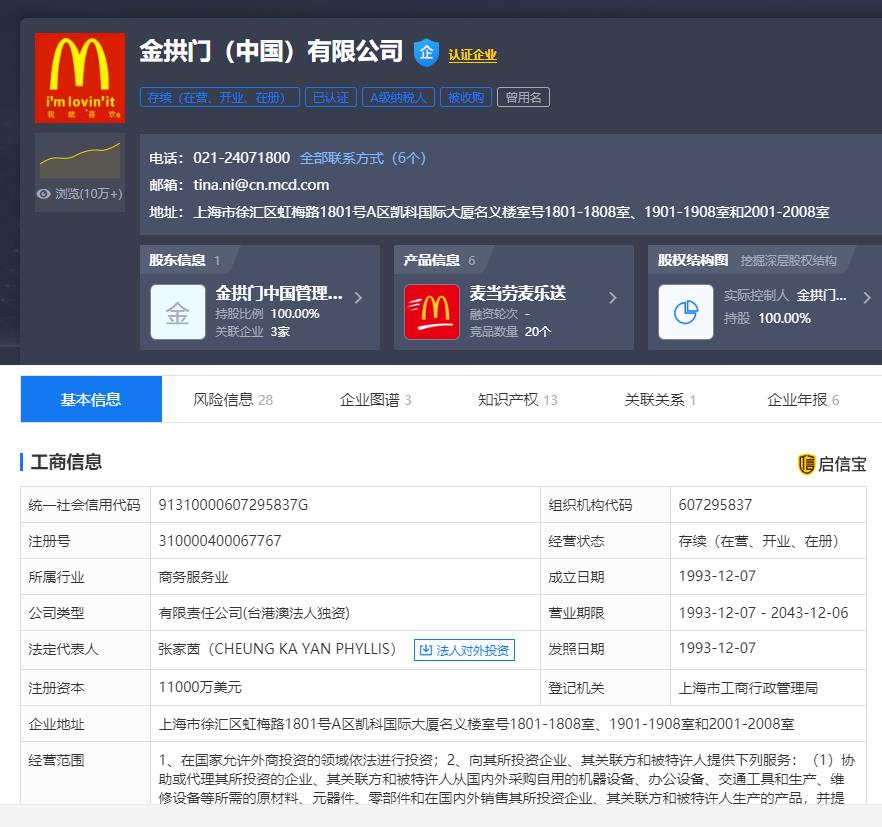Click the eye icon beside view count

click(43, 194)
